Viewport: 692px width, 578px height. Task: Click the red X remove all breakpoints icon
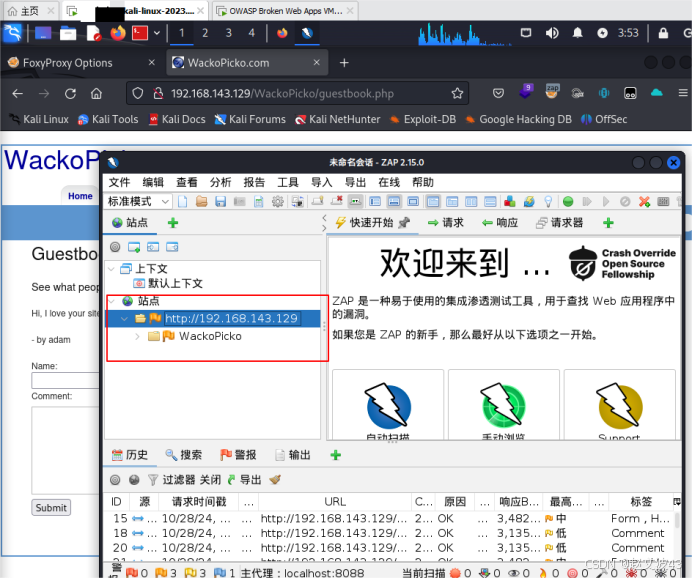pos(644,202)
